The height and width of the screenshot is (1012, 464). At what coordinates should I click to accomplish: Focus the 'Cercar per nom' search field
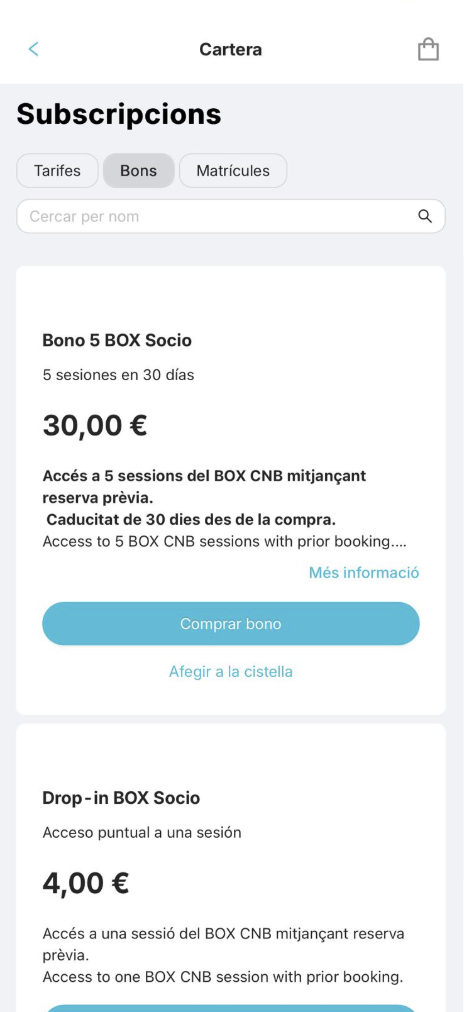coord(231,216)
